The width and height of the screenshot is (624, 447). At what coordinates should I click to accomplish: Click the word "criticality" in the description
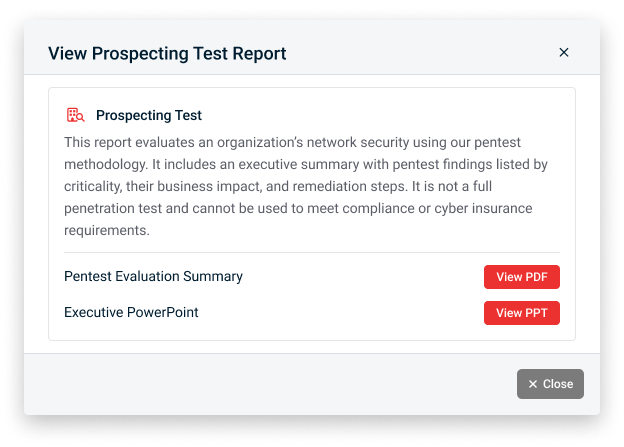(x=98, y=186)
